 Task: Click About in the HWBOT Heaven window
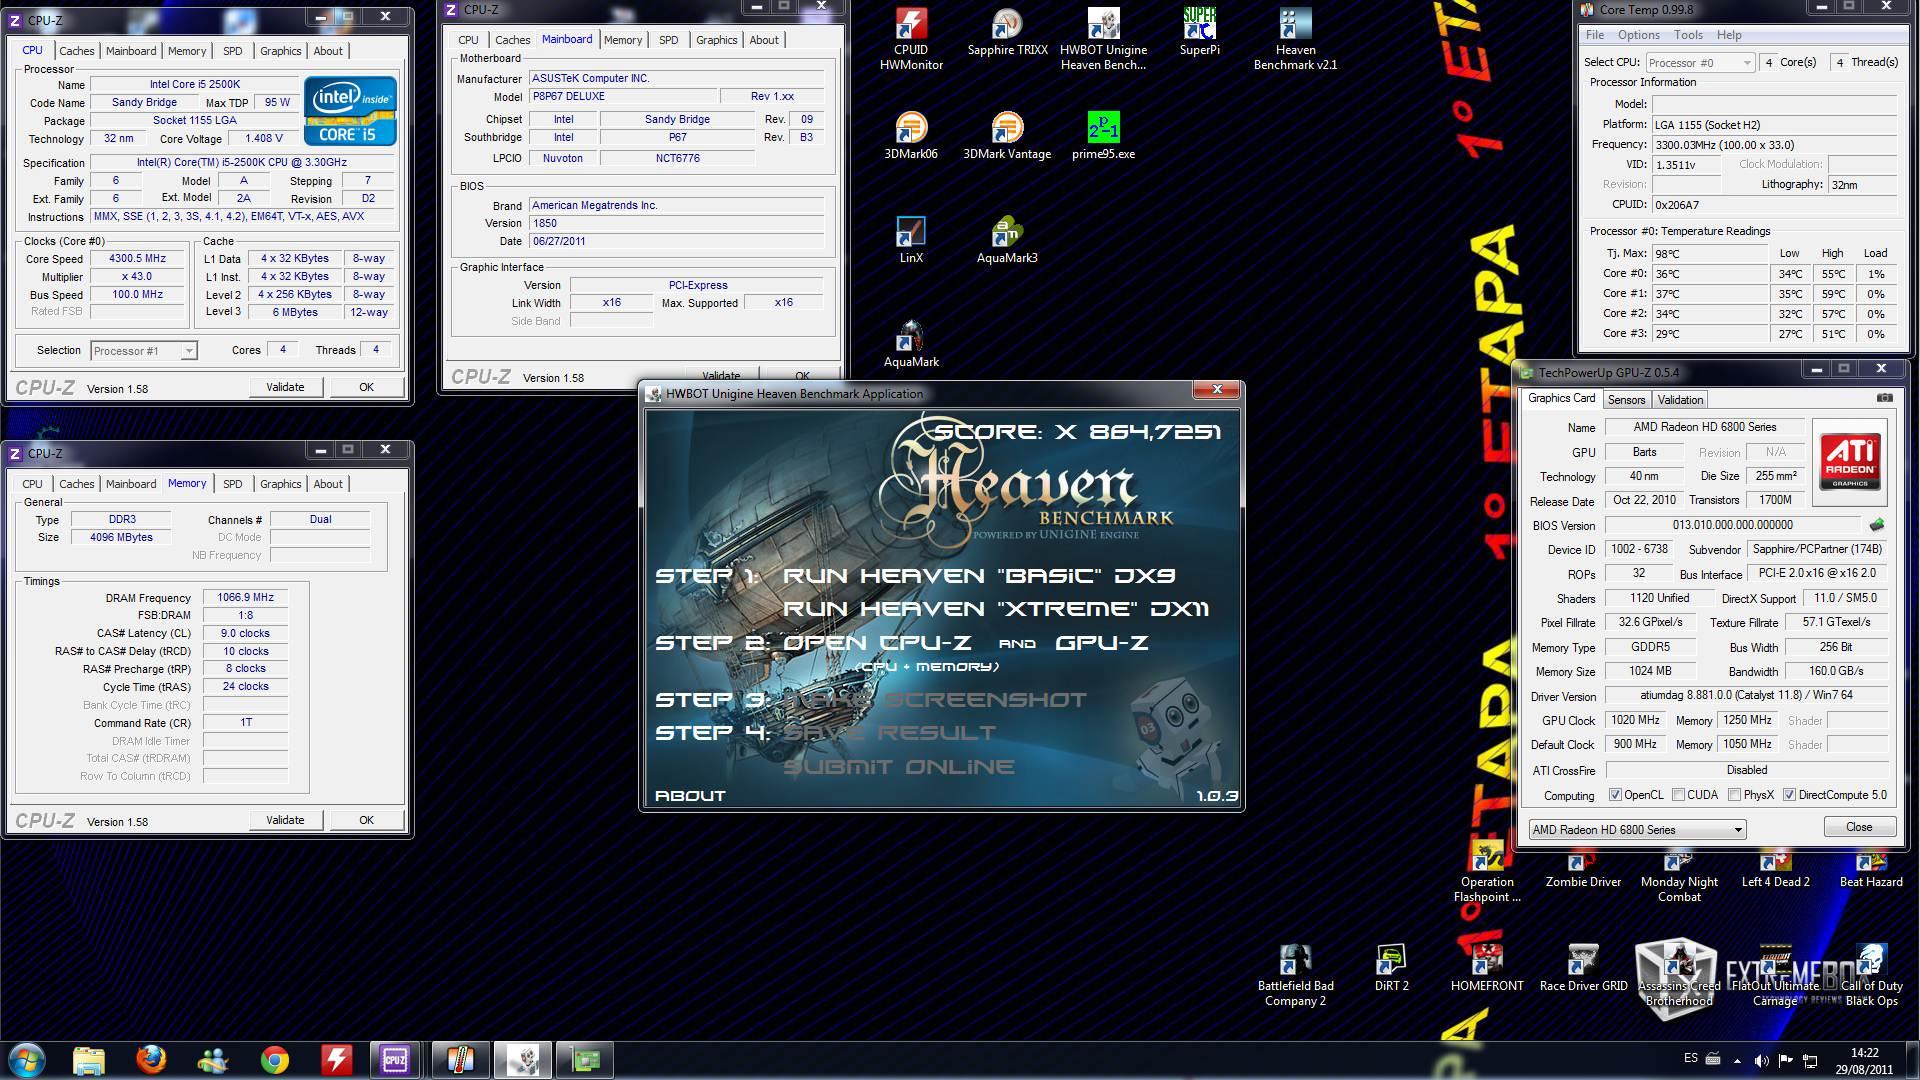690,796
